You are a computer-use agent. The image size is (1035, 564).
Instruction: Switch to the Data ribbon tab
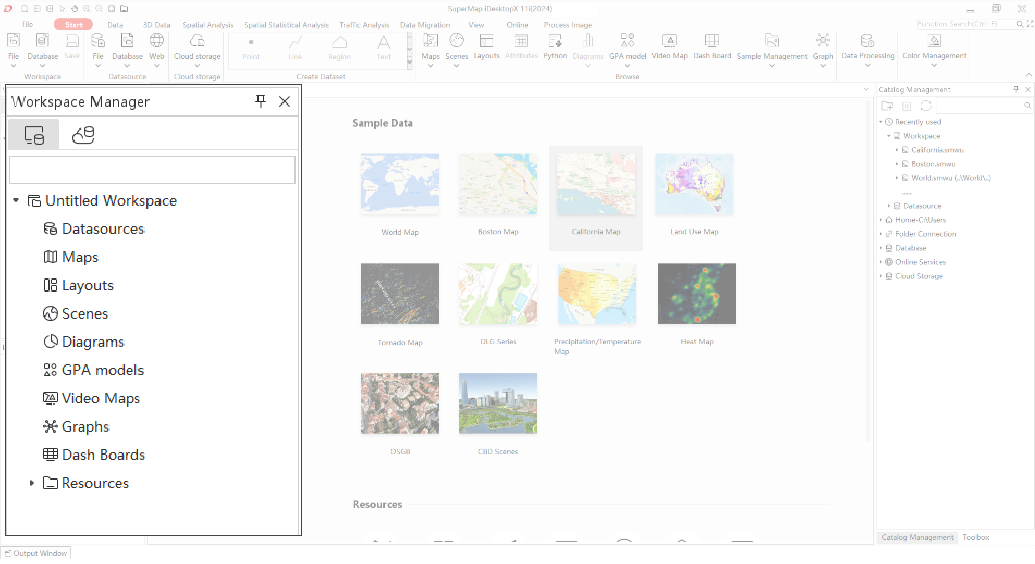click(x=115, y=24)
